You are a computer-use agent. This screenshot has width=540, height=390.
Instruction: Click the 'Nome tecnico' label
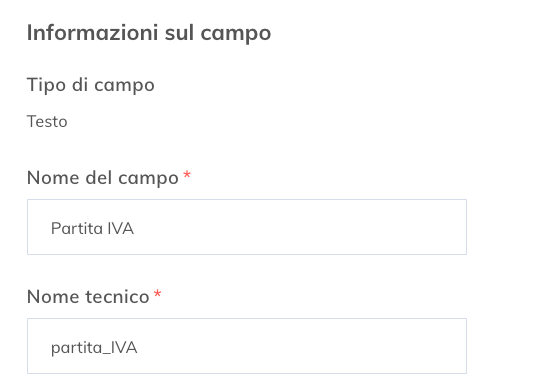pyautogui.click(x=88, y=297)
